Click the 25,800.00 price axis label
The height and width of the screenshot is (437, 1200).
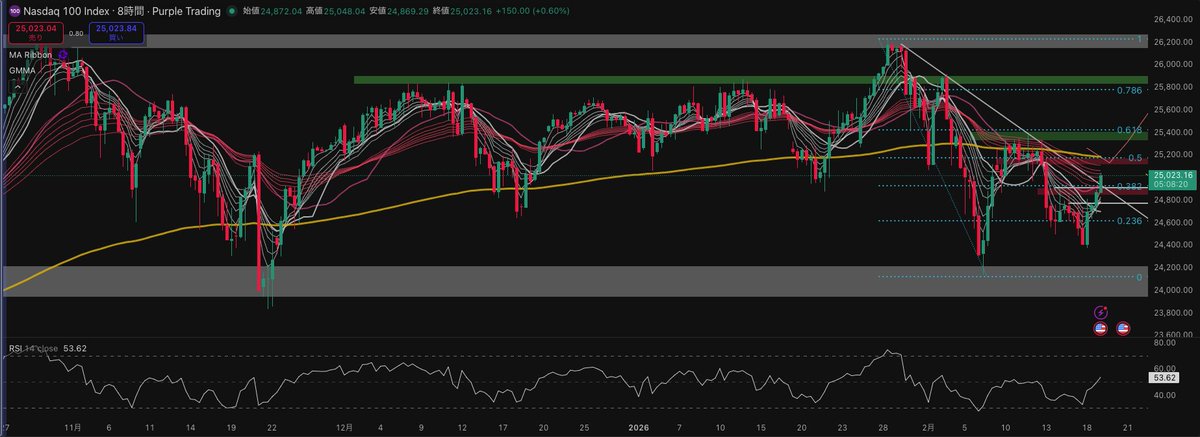(x=1174, y=86)
